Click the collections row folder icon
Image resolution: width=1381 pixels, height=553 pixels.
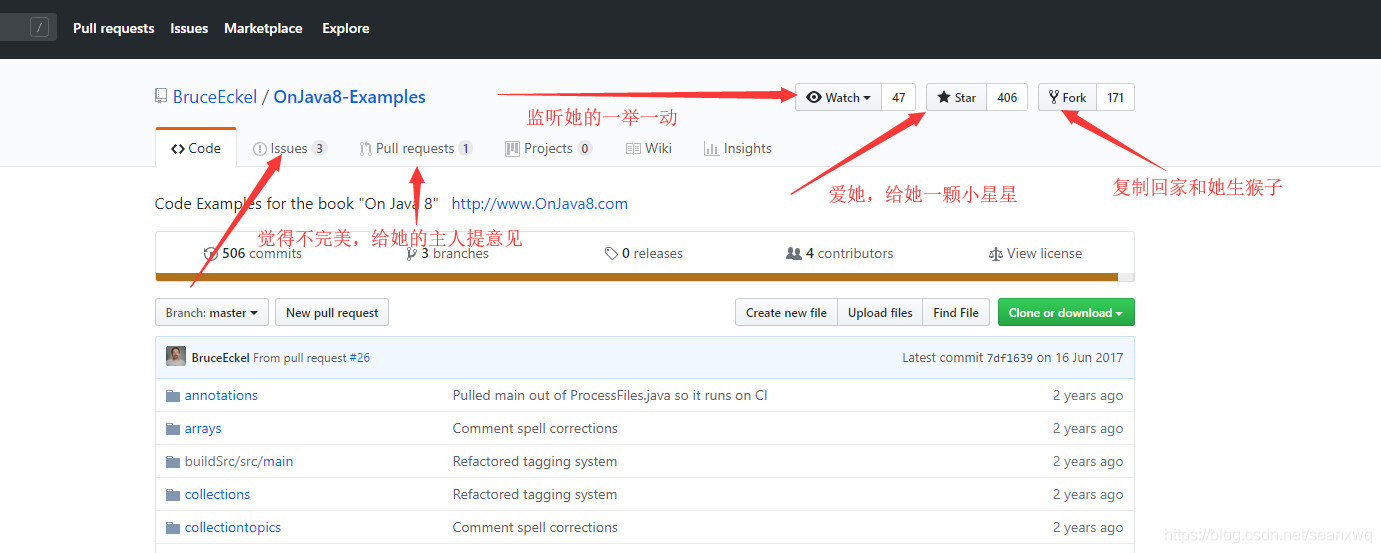pos(172,494)
